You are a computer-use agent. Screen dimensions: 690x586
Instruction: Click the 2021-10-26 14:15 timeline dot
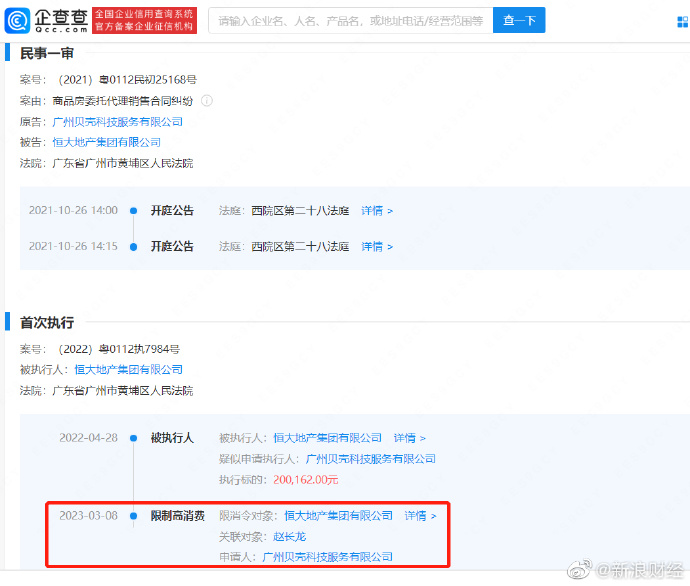133,247
